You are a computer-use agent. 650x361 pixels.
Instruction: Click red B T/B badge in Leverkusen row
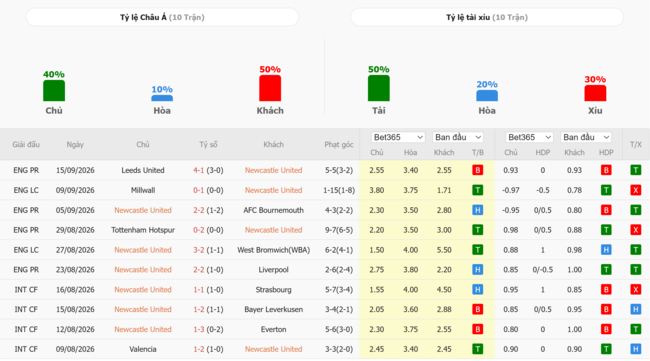tap(478, 309)
